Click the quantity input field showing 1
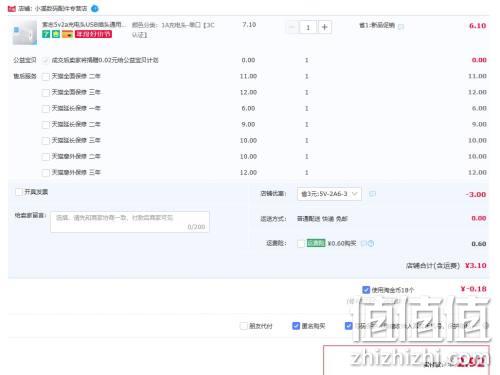The image size is (500, 375). click(x=308, y=27)
